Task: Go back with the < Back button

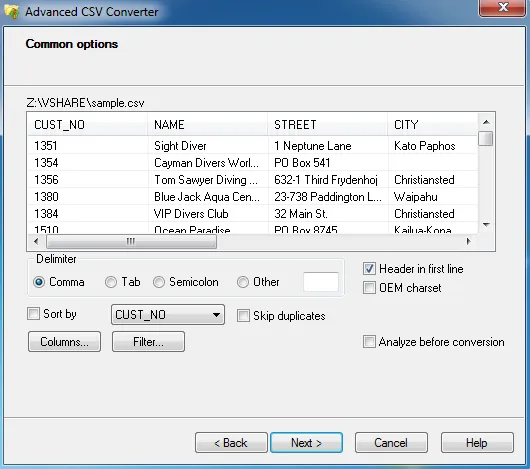Action: click(231, 443)
